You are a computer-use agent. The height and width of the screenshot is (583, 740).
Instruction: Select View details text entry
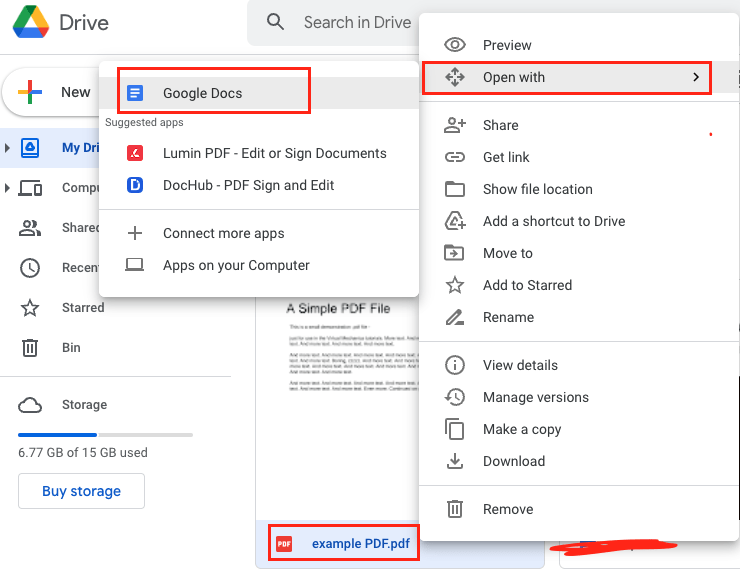pyautogui.click(x=520, y=365)
